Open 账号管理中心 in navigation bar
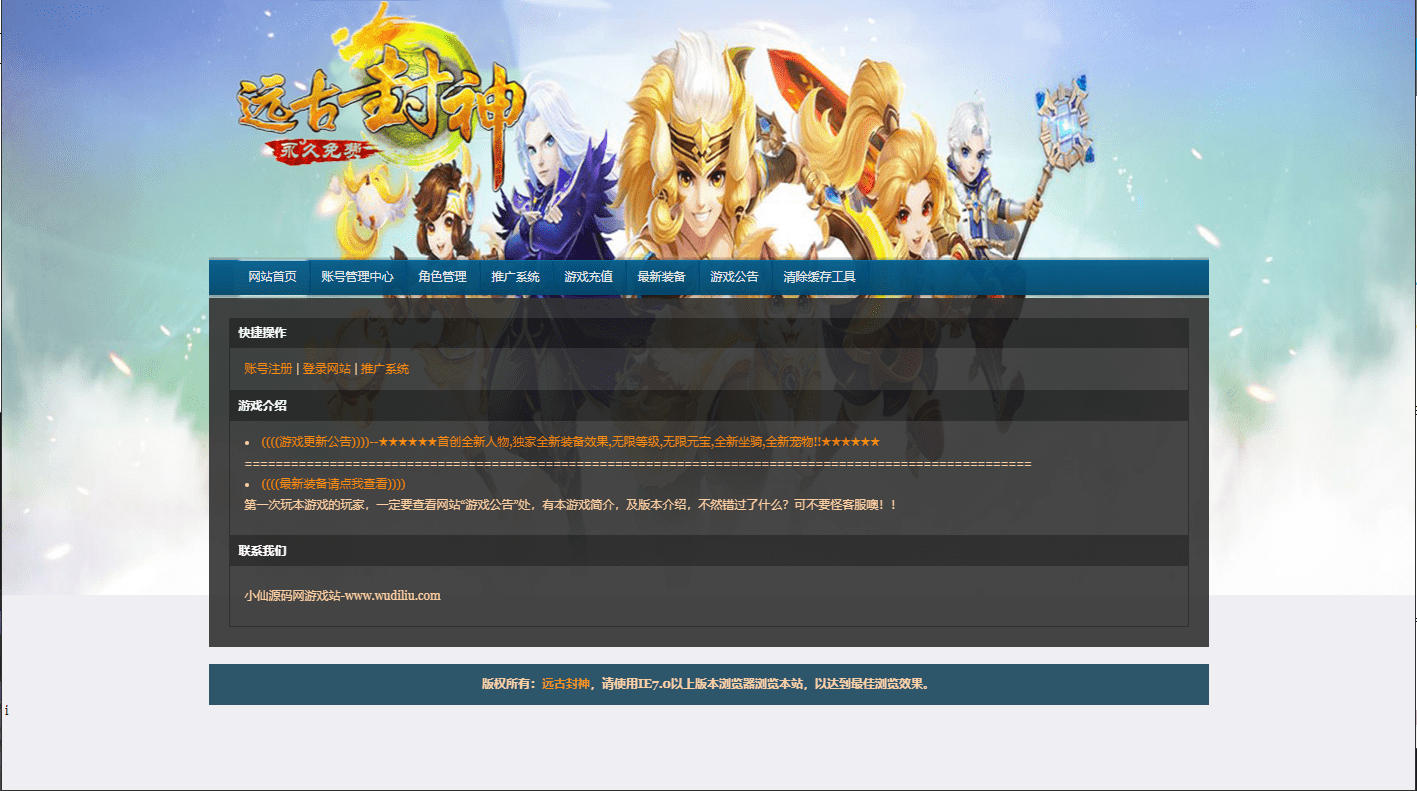This screenshot has width=1417, height=791. pyautogui.click(x=357, y=277)
